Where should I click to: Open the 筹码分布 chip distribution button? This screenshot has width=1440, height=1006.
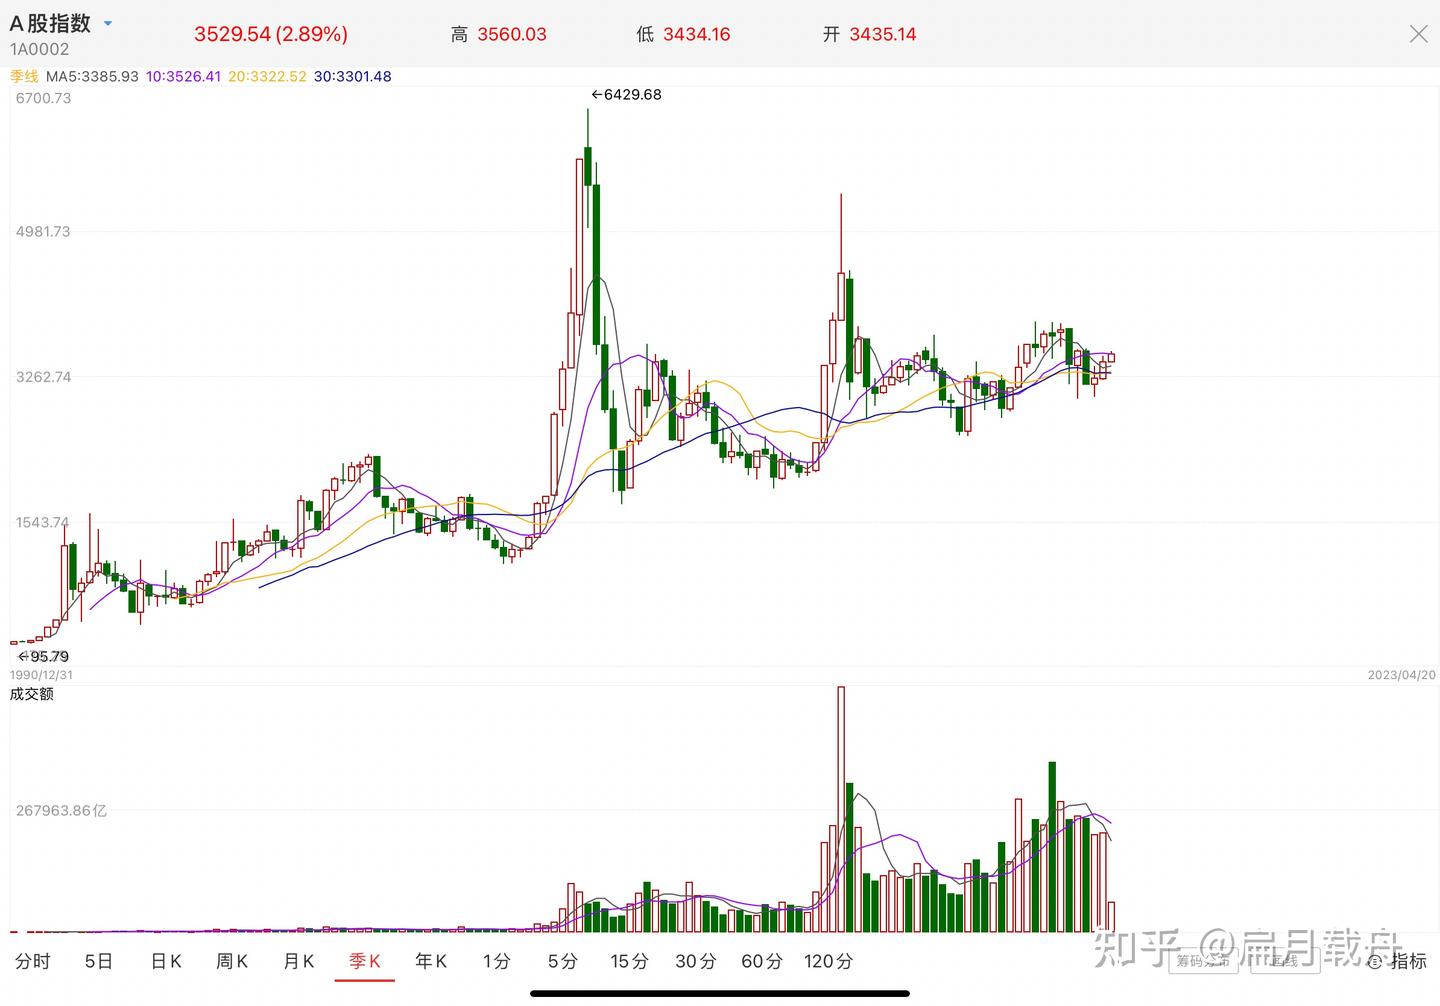(x=1202, y=961)
